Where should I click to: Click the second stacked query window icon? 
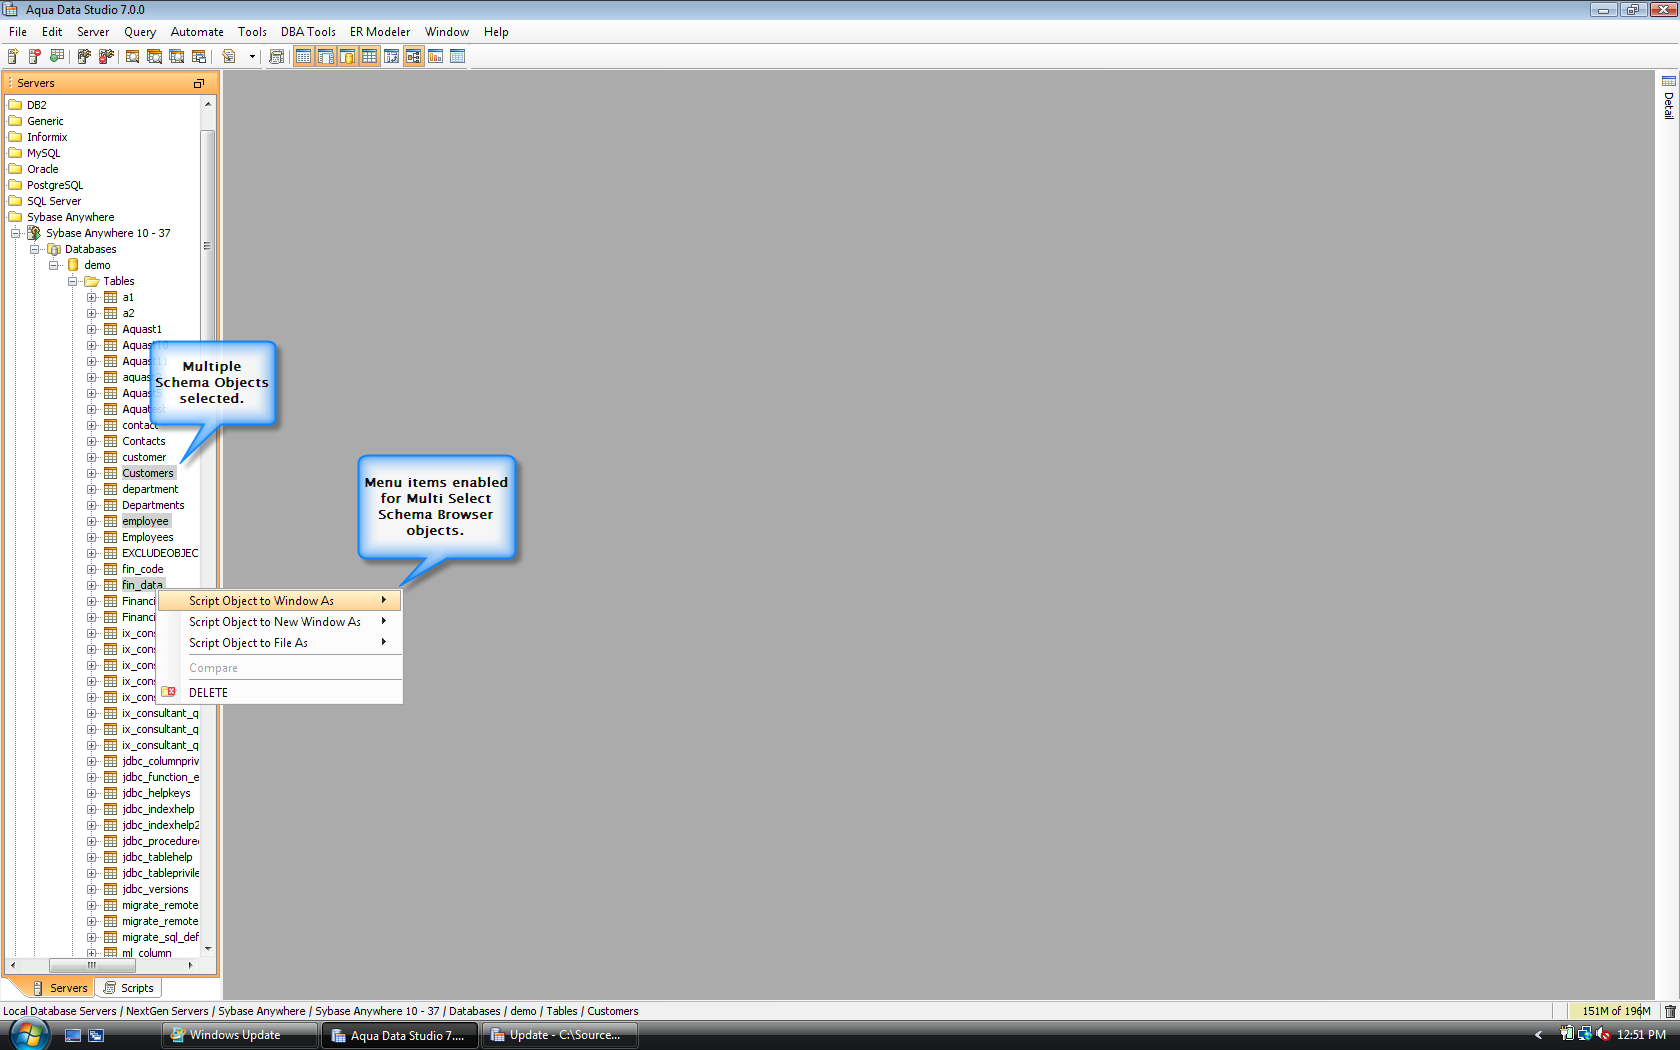pos(154,56)
